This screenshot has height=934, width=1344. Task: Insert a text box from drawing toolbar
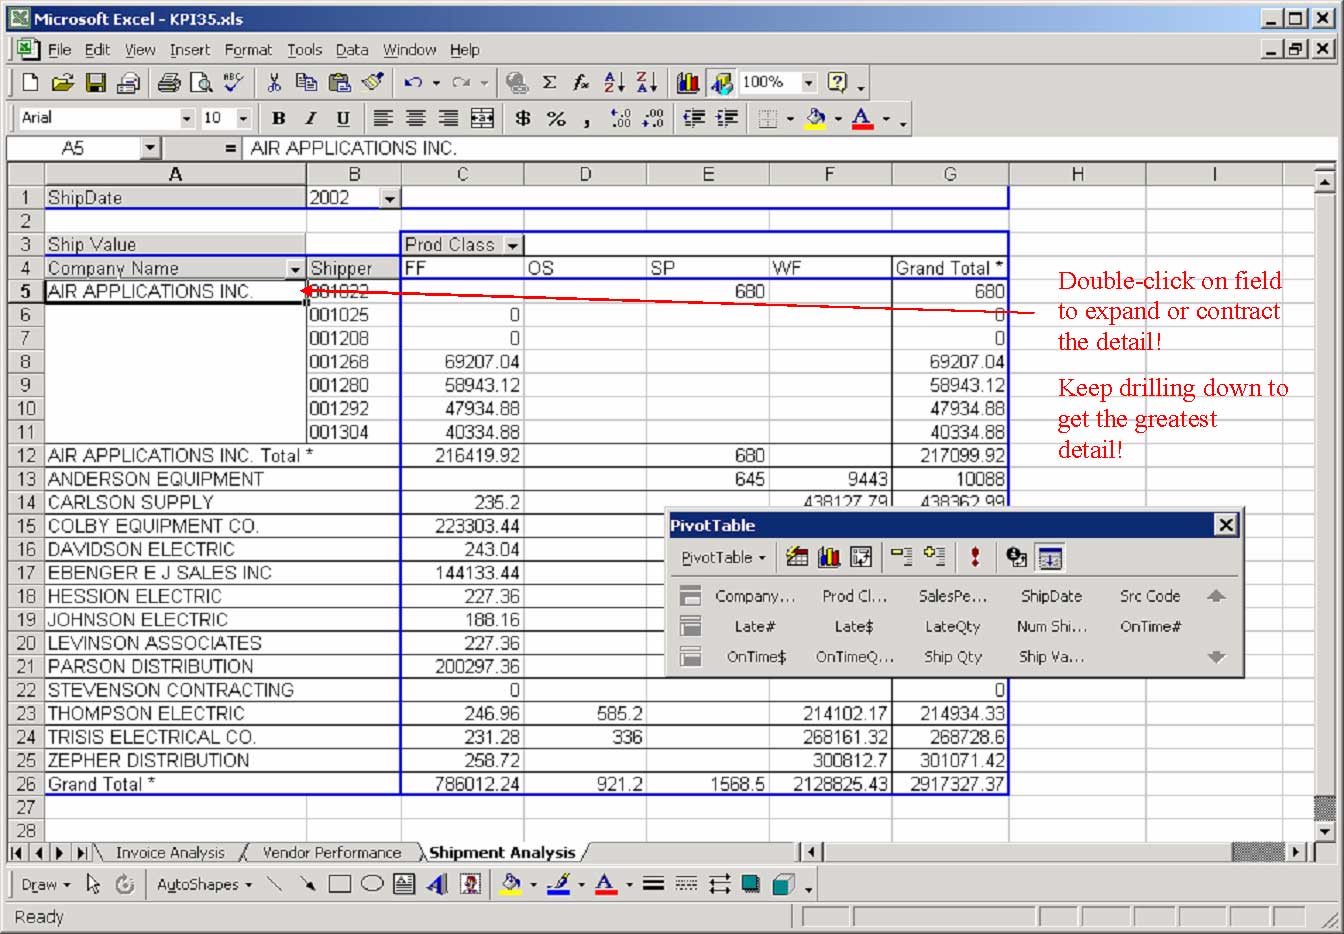pyautogui.click(x=404, y=884)
